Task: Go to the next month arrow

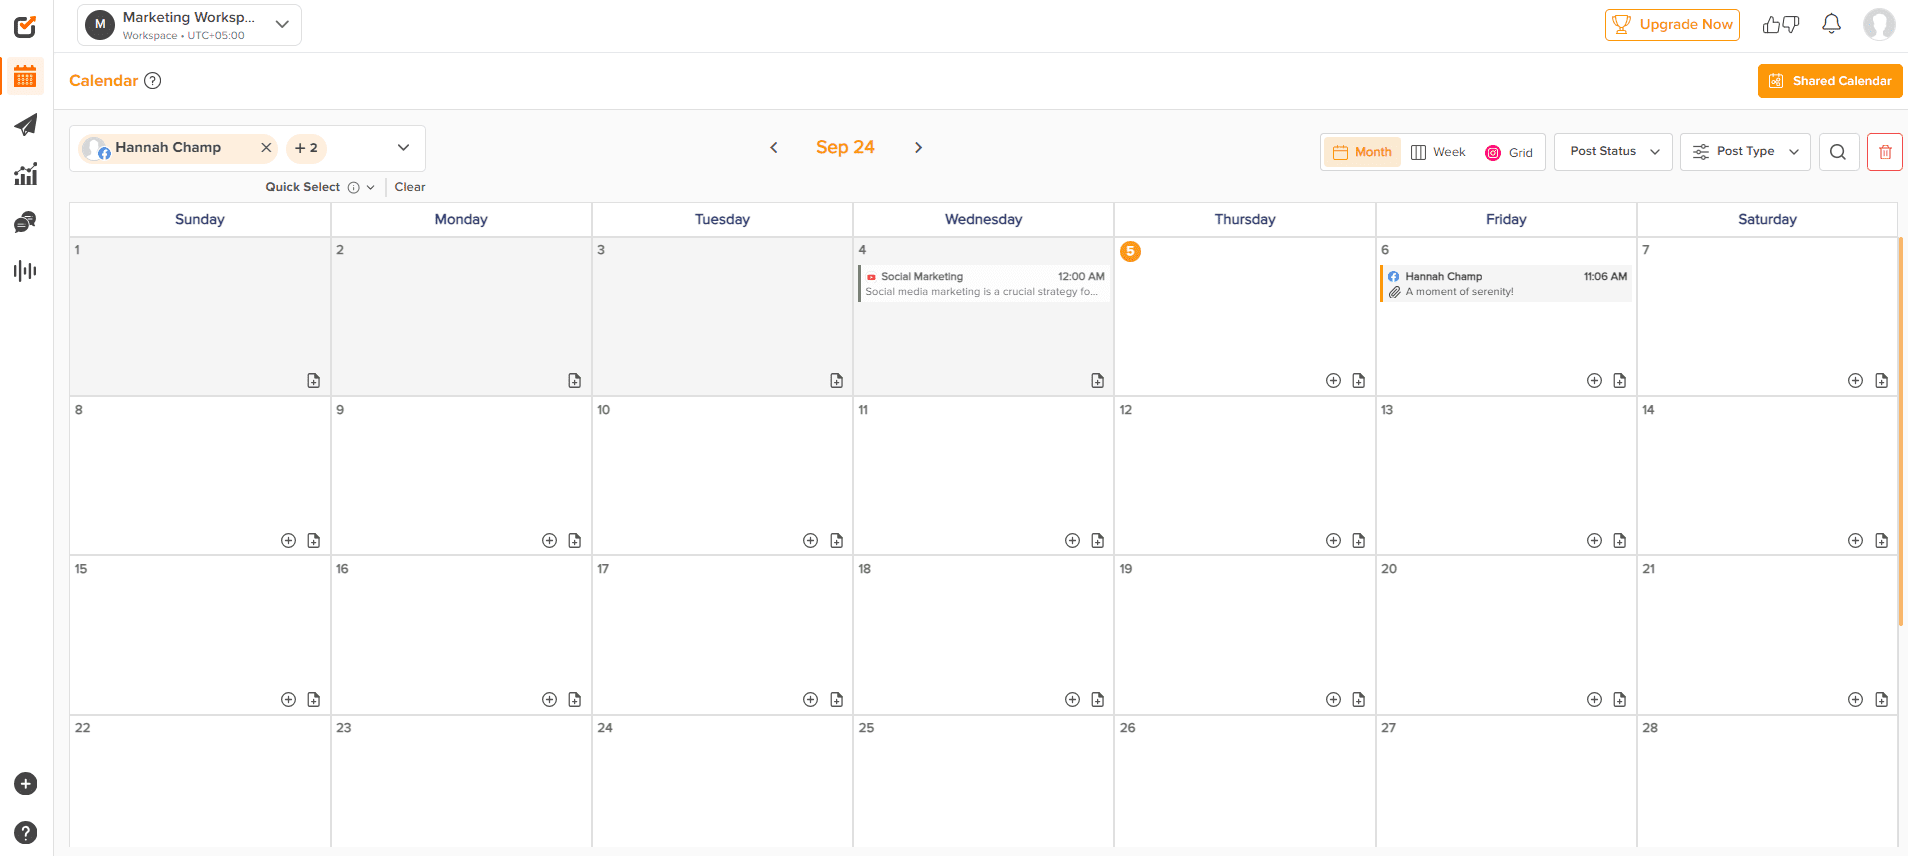Action: pos(918,147)
